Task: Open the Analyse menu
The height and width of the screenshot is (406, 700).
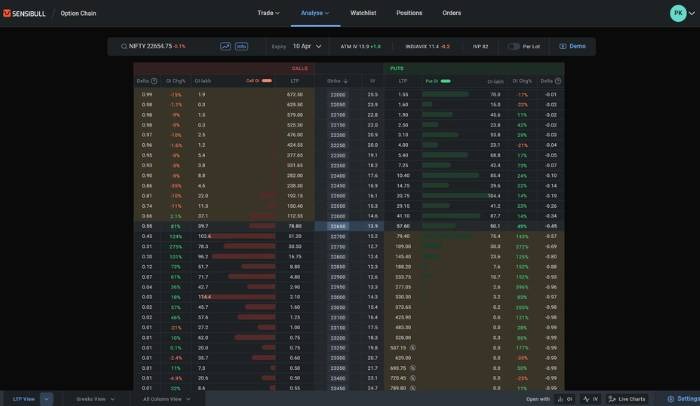Action: pyautogui.click(x=315, y=13)
